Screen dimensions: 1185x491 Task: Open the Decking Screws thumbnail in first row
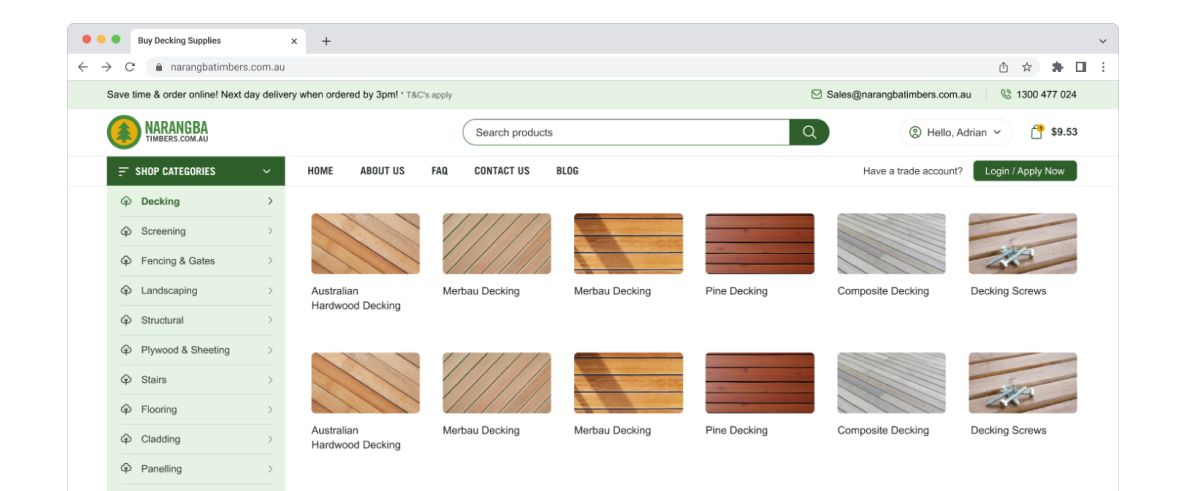(x=1022, y=244)
